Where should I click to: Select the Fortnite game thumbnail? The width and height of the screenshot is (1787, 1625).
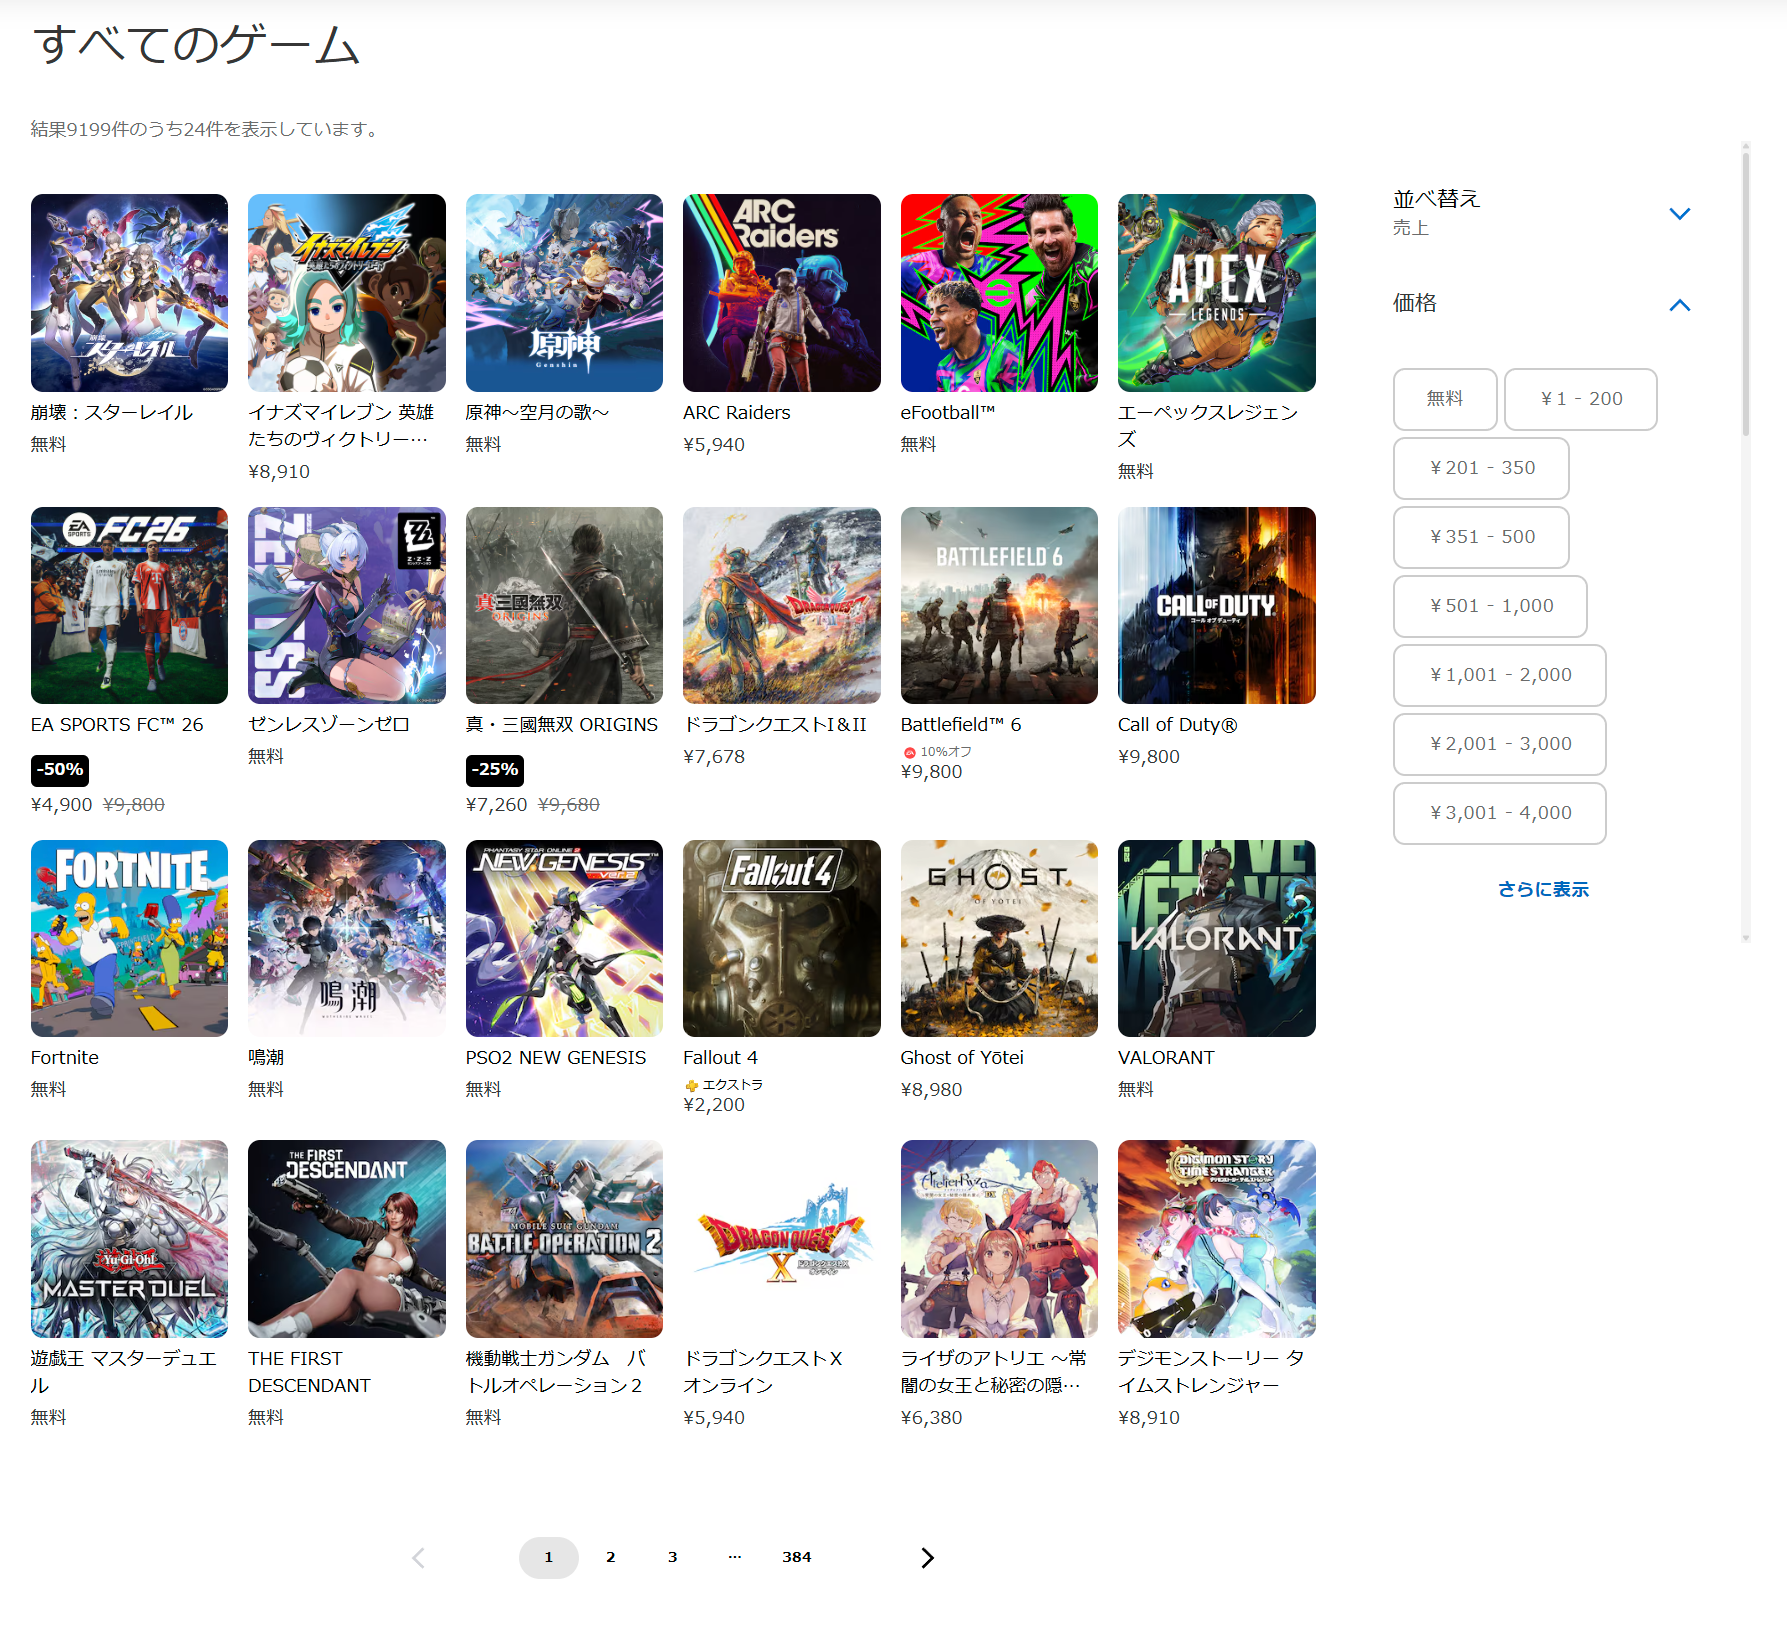pos(129,938)
